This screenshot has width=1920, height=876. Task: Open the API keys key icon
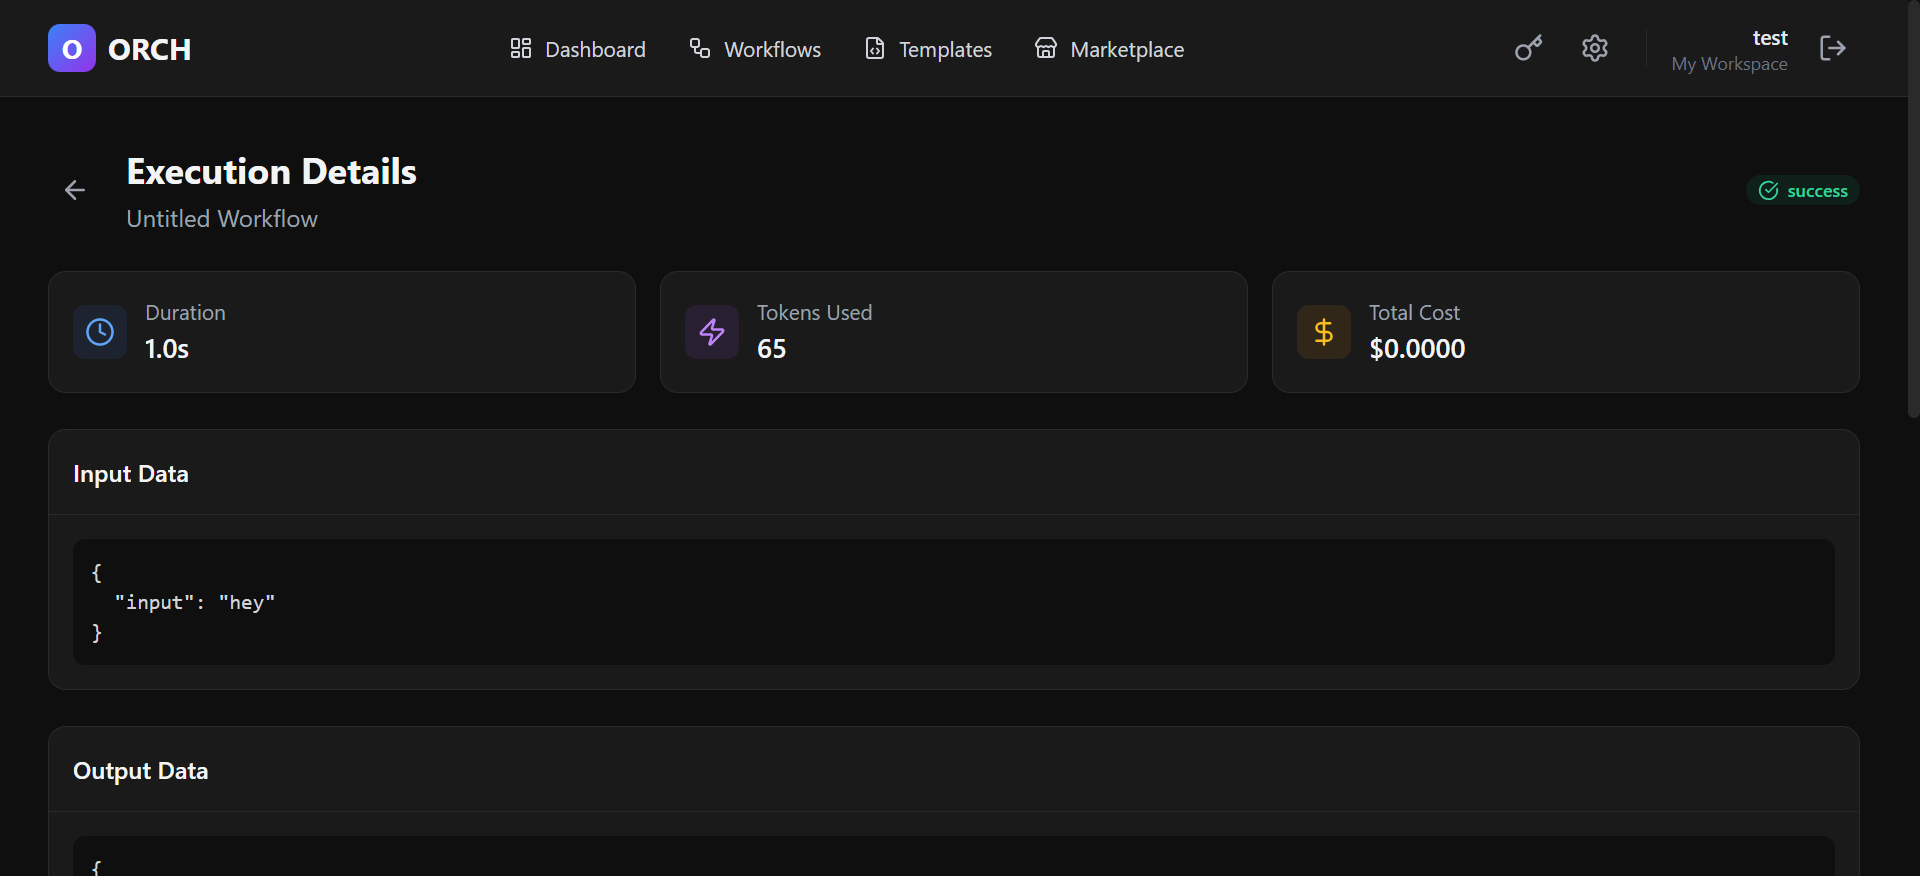point(1528,48)
